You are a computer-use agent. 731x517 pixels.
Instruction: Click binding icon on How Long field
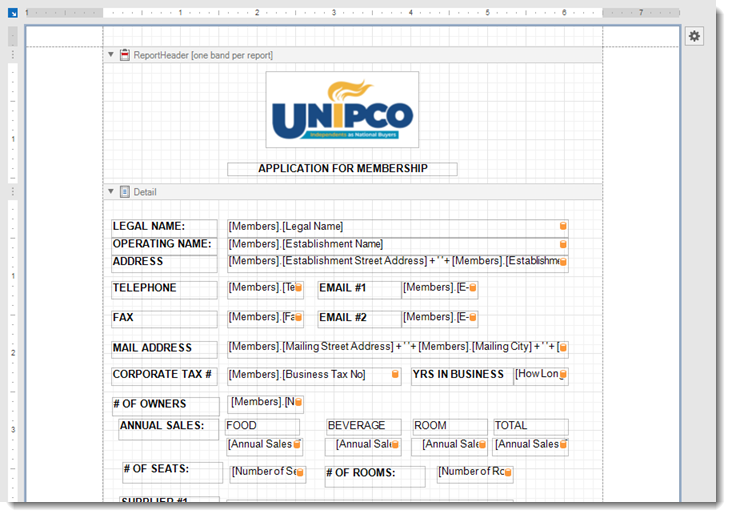[x=563, y=376]
